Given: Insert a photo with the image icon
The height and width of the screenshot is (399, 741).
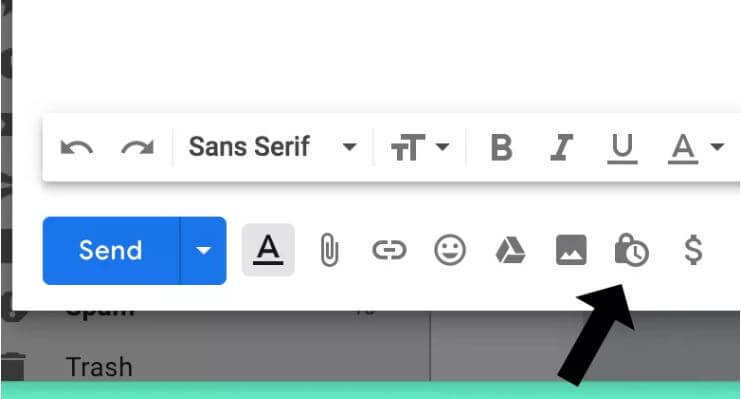Looking at the screenshot, I should coord(571,250).
